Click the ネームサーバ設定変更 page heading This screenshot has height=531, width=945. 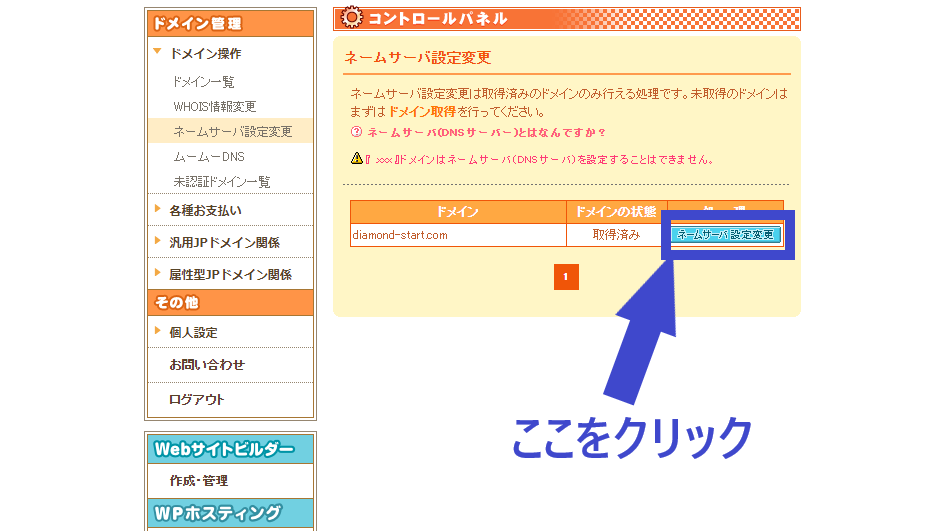coord(417,58)
